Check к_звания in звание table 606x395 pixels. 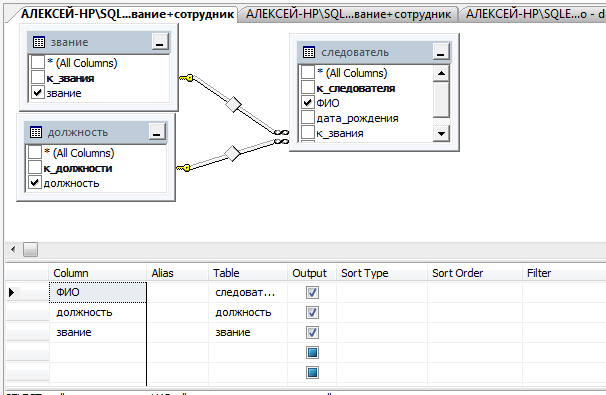tap(37, 77)
